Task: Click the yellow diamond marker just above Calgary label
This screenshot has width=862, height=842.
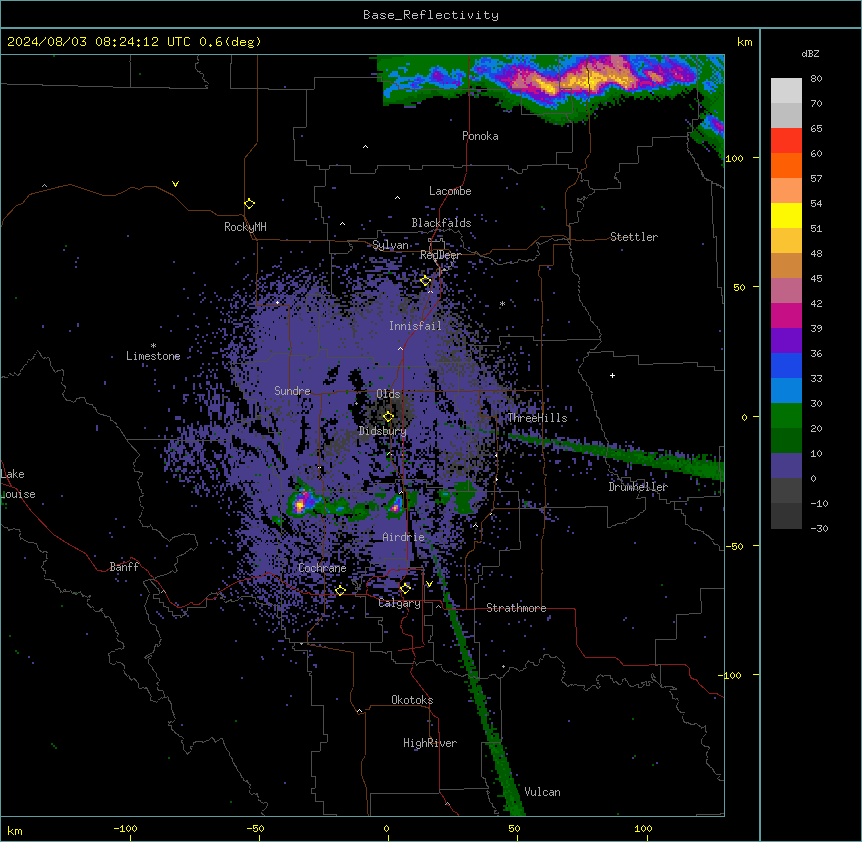Action: pos(405,589)
